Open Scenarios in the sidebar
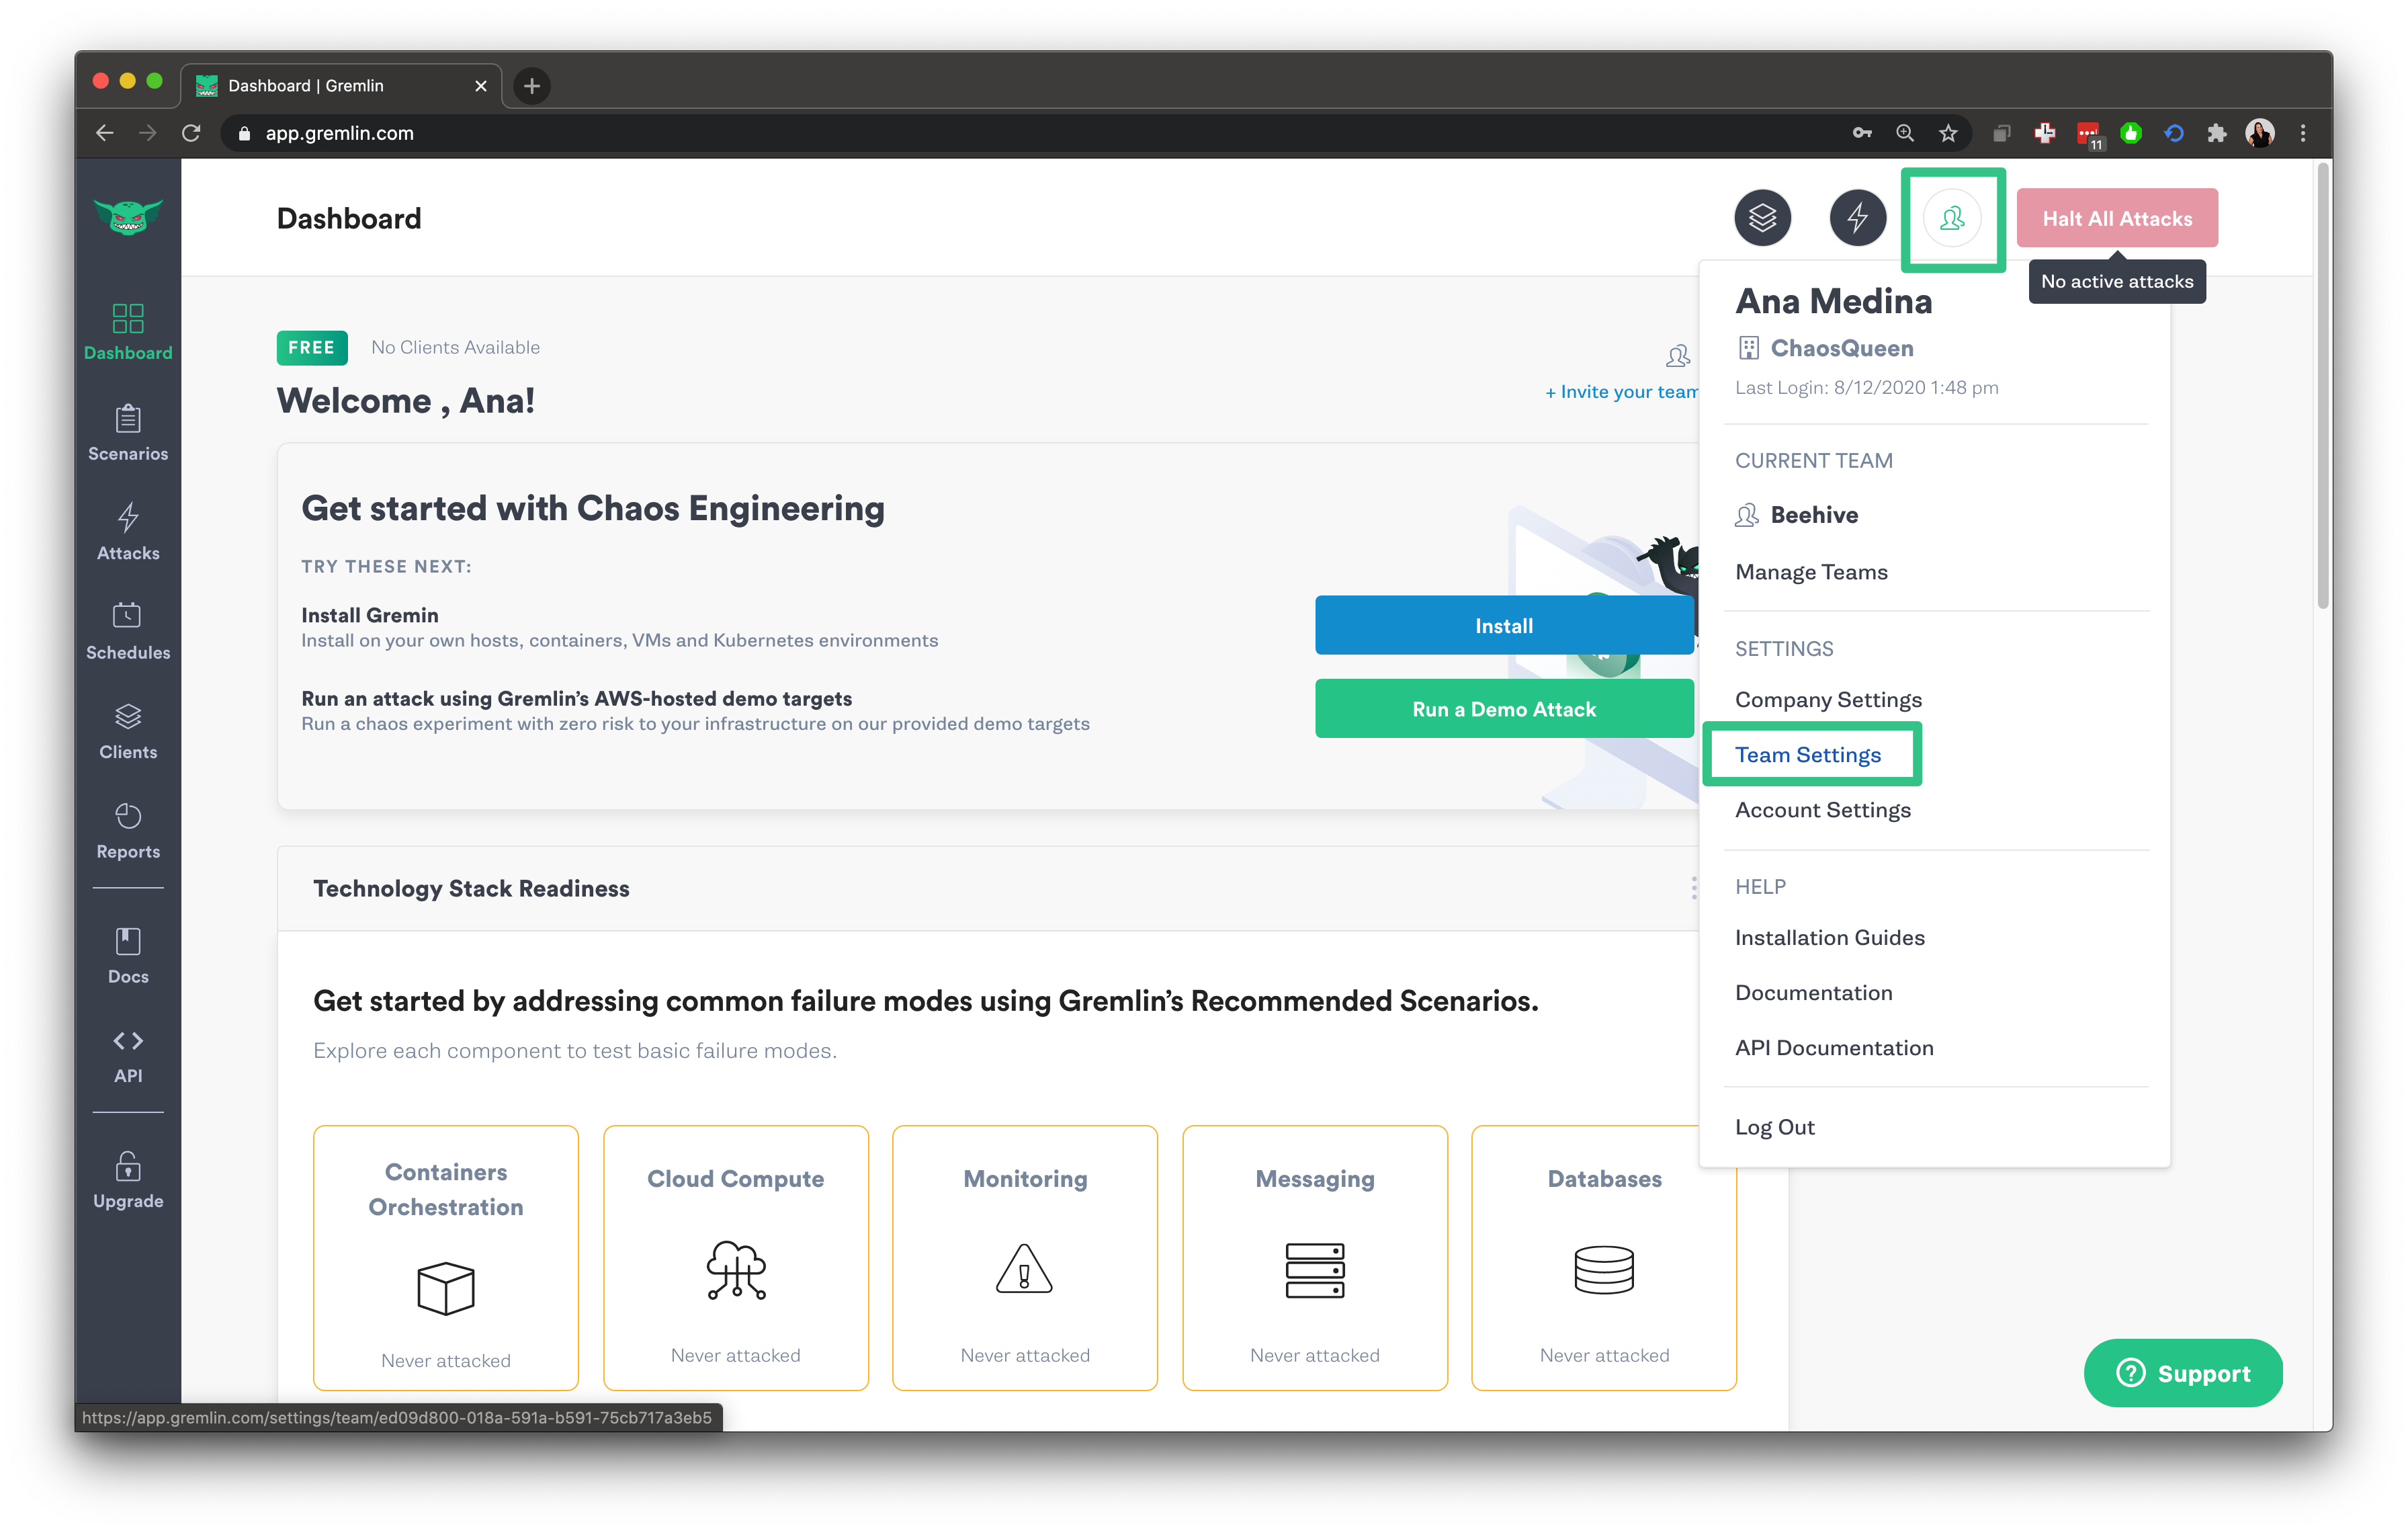 128,432
